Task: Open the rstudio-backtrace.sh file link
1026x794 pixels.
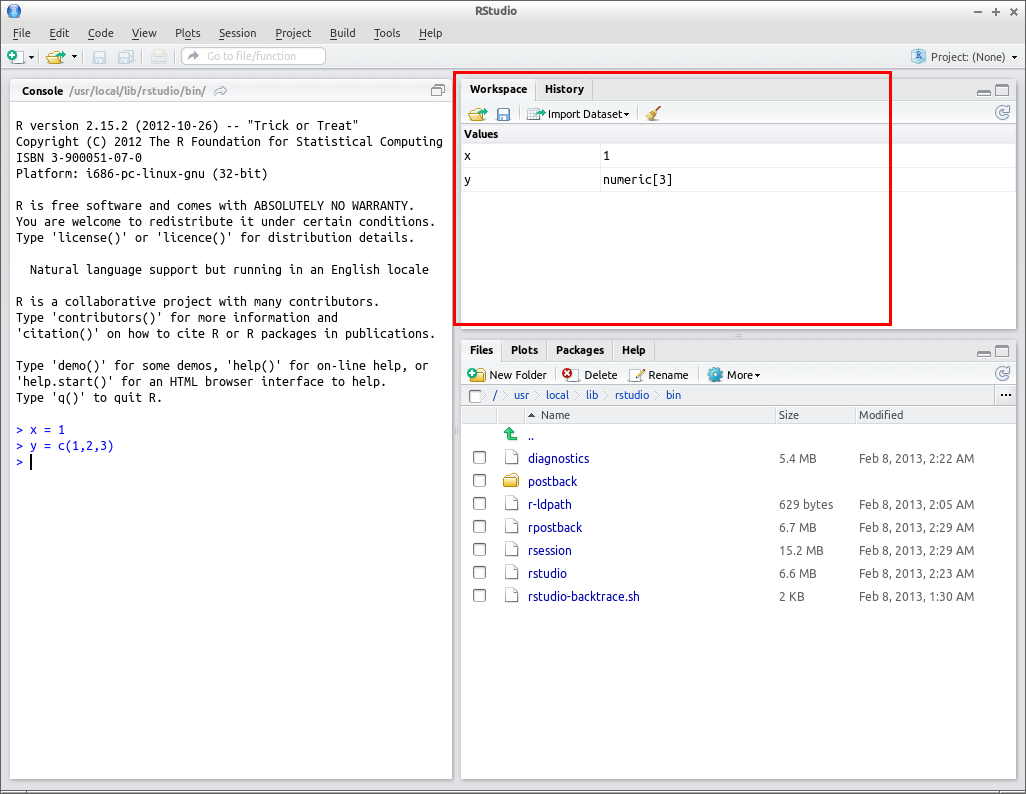Action: pyautogui.click(x=584, y=596)
